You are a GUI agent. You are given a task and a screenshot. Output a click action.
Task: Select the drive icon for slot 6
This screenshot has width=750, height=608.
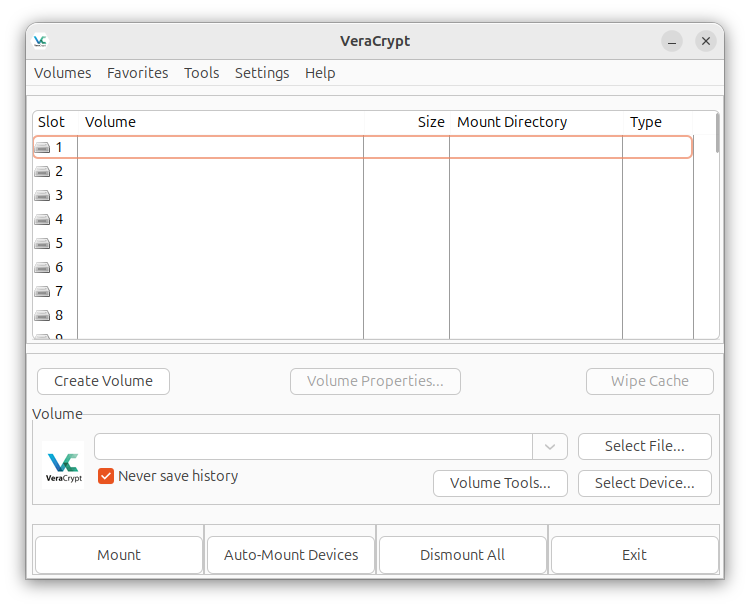point(42,267)
